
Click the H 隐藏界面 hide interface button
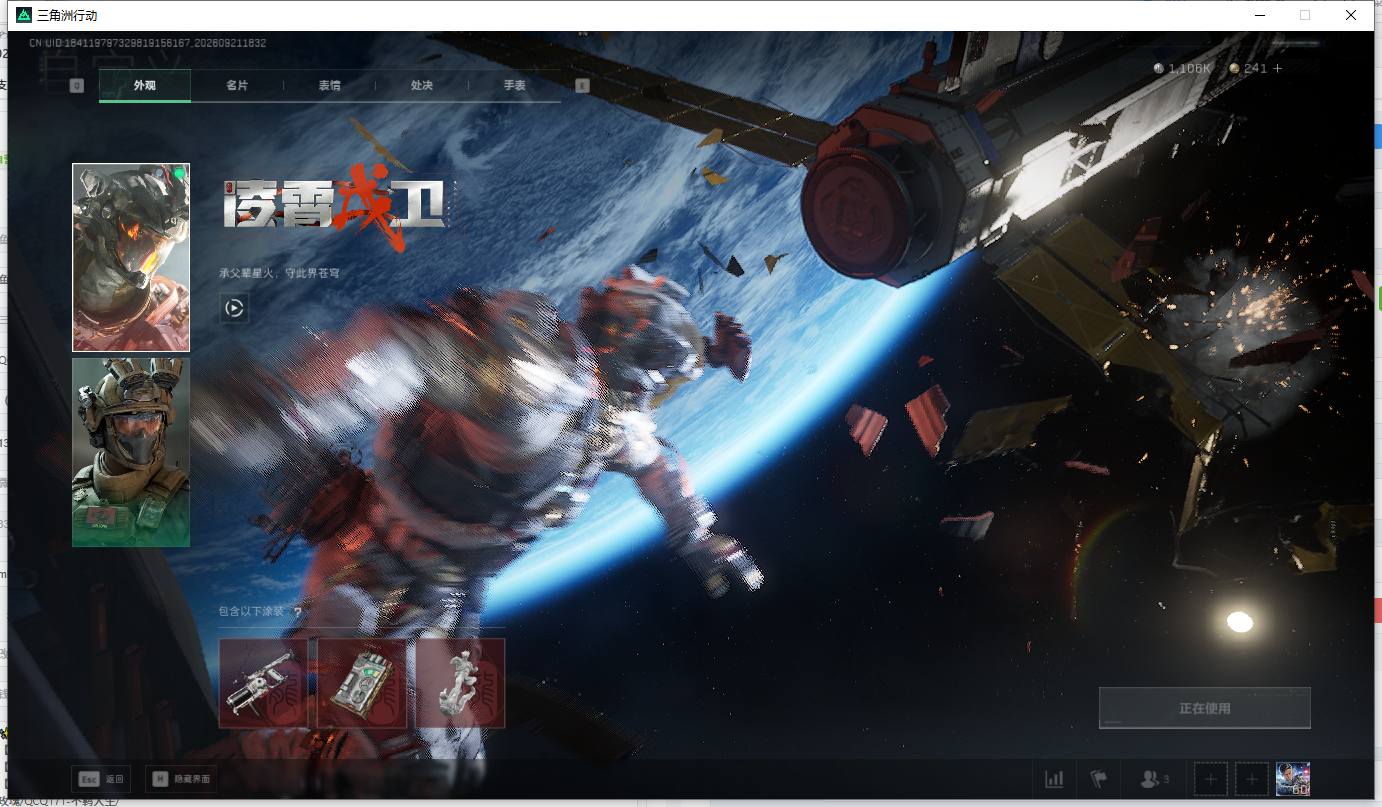click(x=180, y=779)
